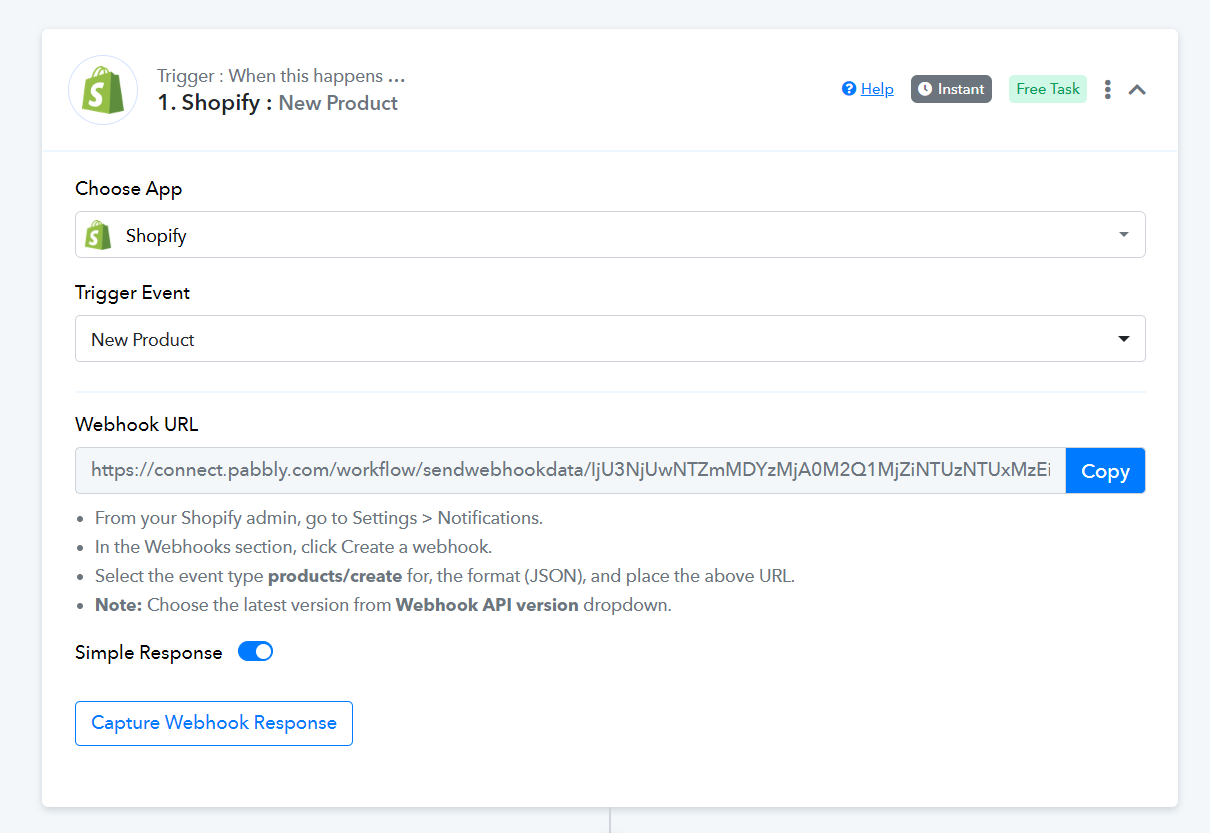Viewport: 1210px width, 833px height.
Task: Open the Trigger Event New Product dropdown
Action: click(x=610, y=339)
